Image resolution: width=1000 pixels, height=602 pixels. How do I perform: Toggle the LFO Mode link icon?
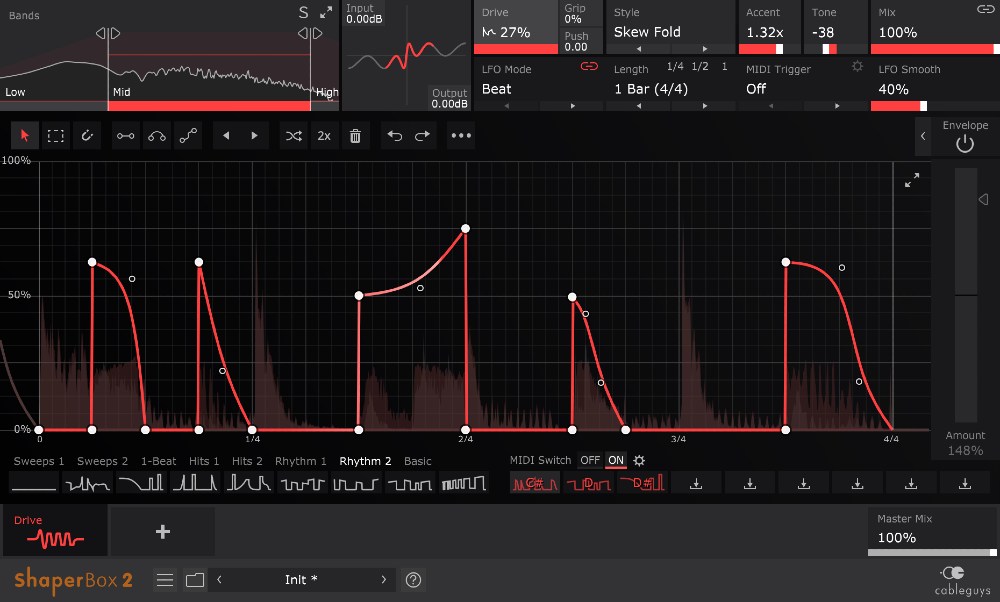click(589, 66)
